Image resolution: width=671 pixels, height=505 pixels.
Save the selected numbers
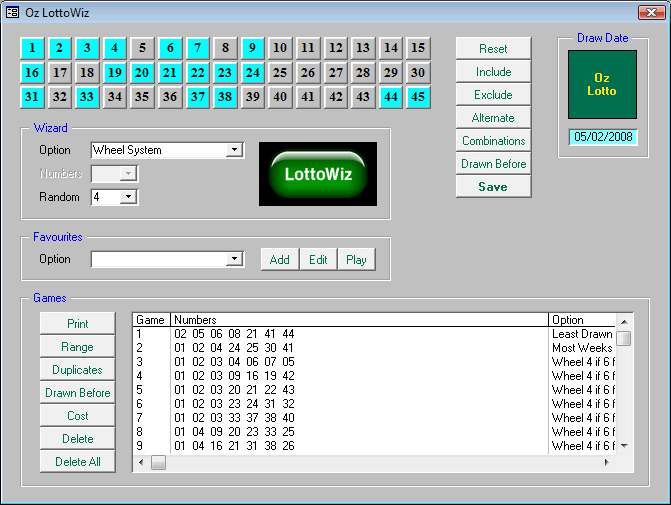pyautogui.click(x=493, y=187)
